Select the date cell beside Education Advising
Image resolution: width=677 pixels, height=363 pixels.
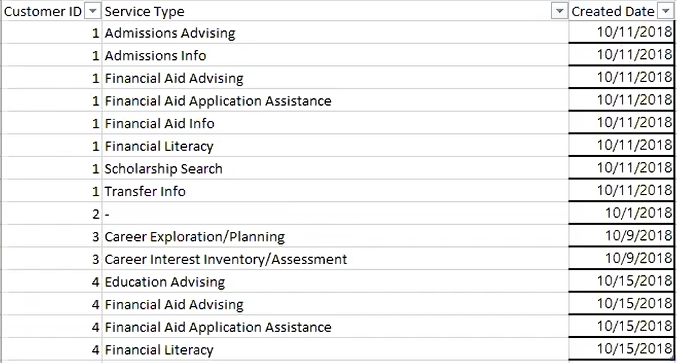(621, 281)
